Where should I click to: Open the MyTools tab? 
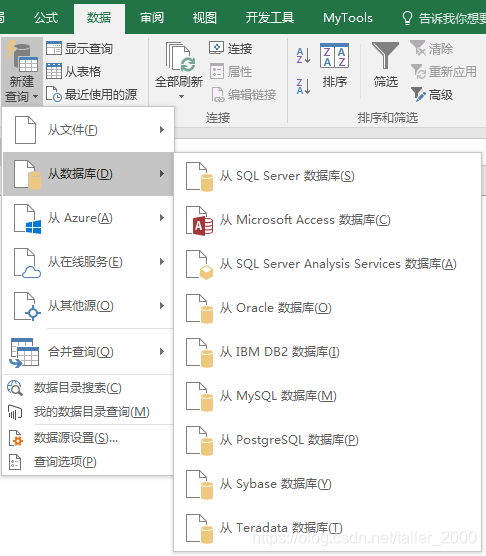[348, 17]
